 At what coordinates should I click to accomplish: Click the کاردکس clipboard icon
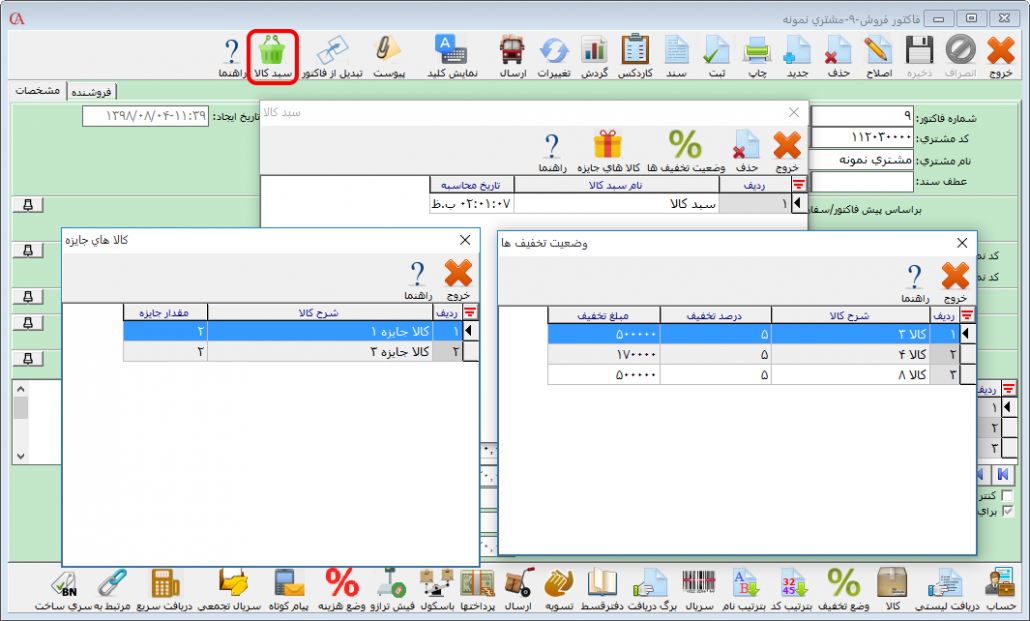634,55
